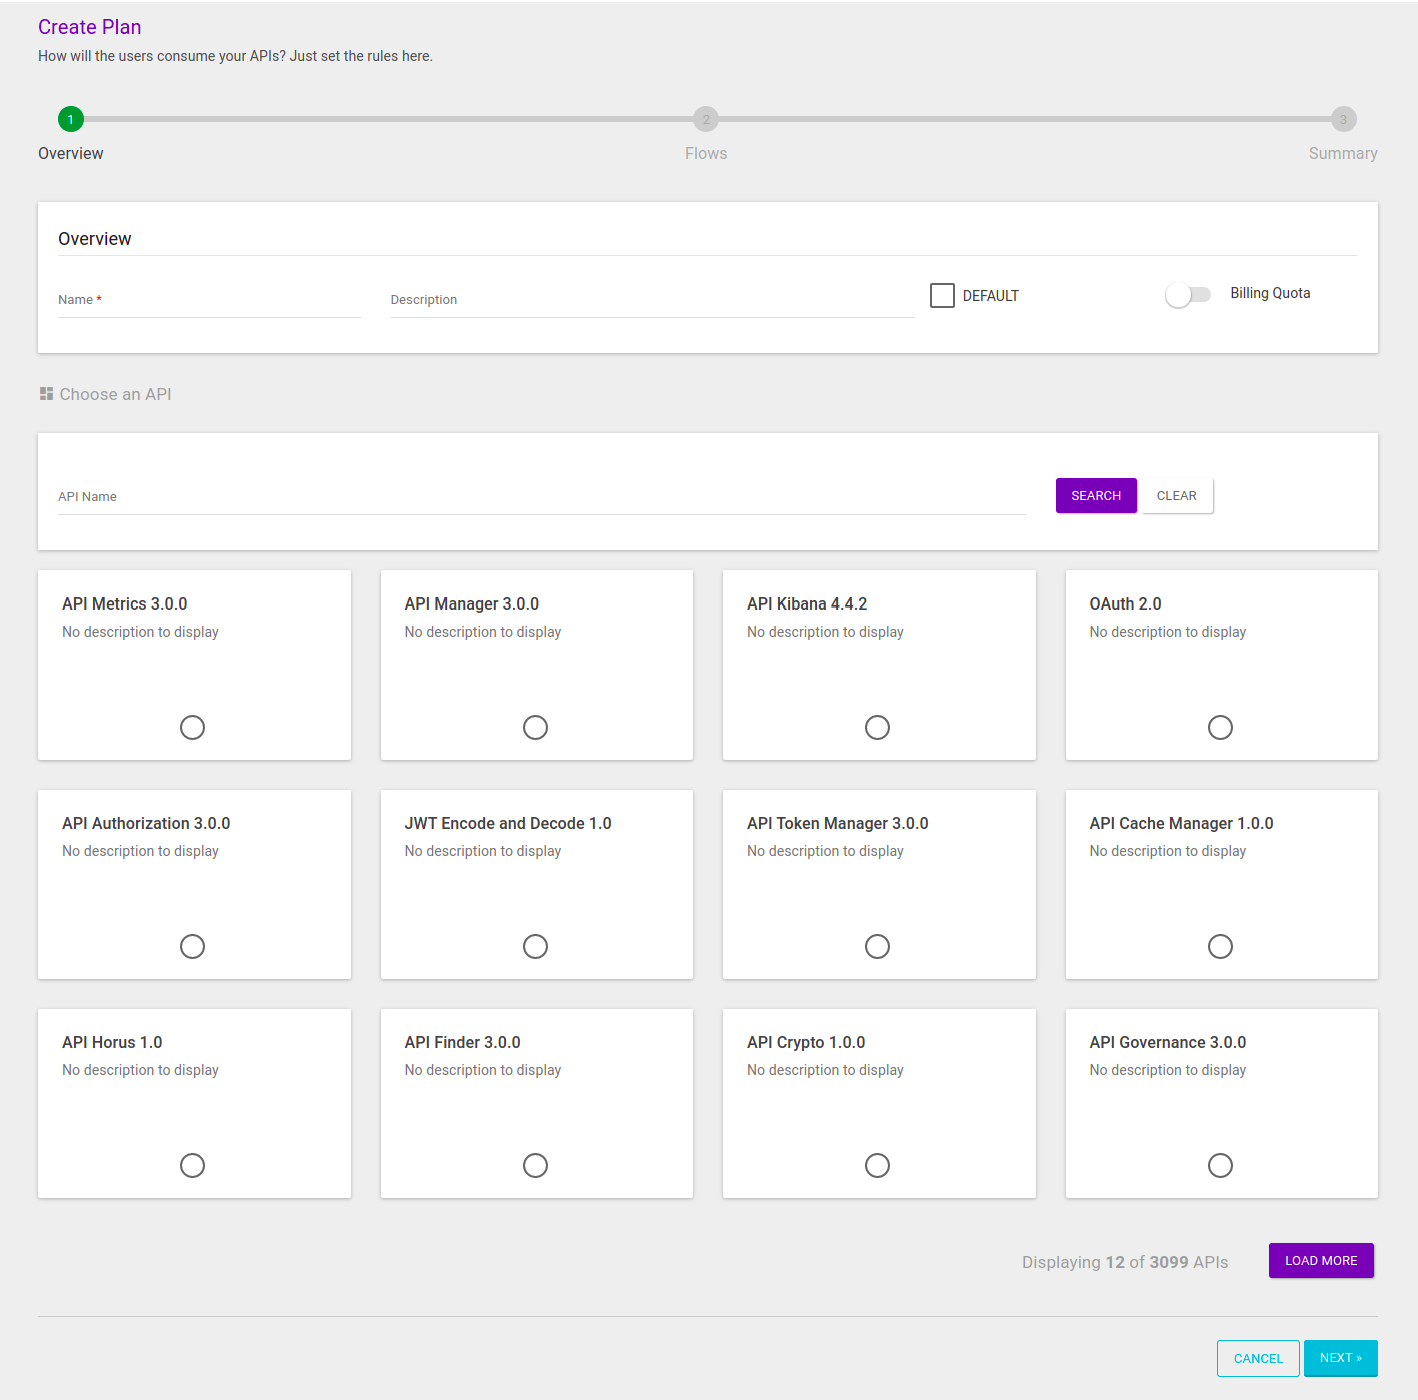Image resolution: width=1418 pixels, height=1400 pixels.
Task: Check the DEFAULT checkbox
Action: point(942,296)
